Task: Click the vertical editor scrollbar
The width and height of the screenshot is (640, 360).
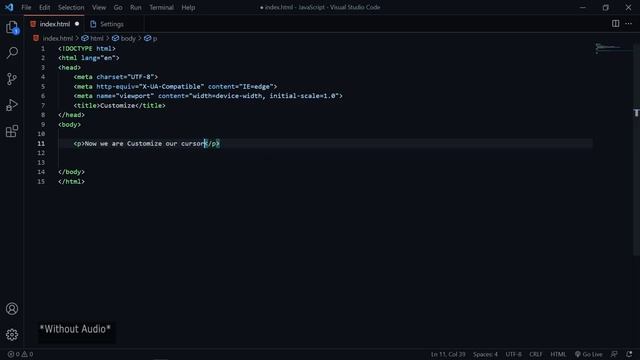Action: [x=636, y=149]
